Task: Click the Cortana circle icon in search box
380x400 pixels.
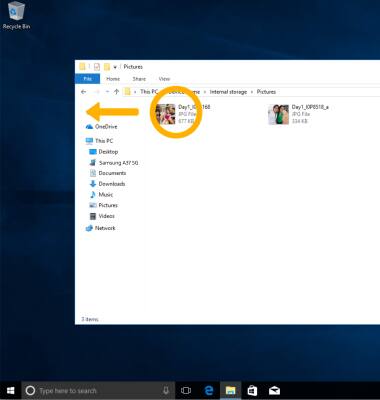Action: tap(30, 391)
